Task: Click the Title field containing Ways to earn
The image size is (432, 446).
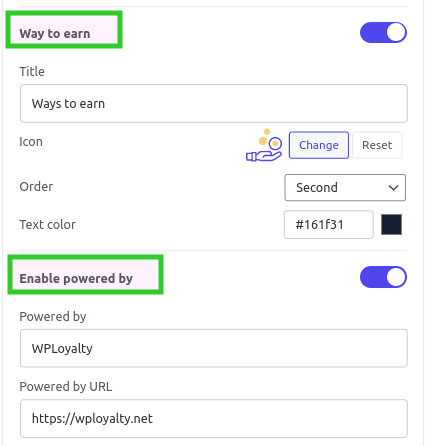Action: pyautogui.click(x=214, y=103)
